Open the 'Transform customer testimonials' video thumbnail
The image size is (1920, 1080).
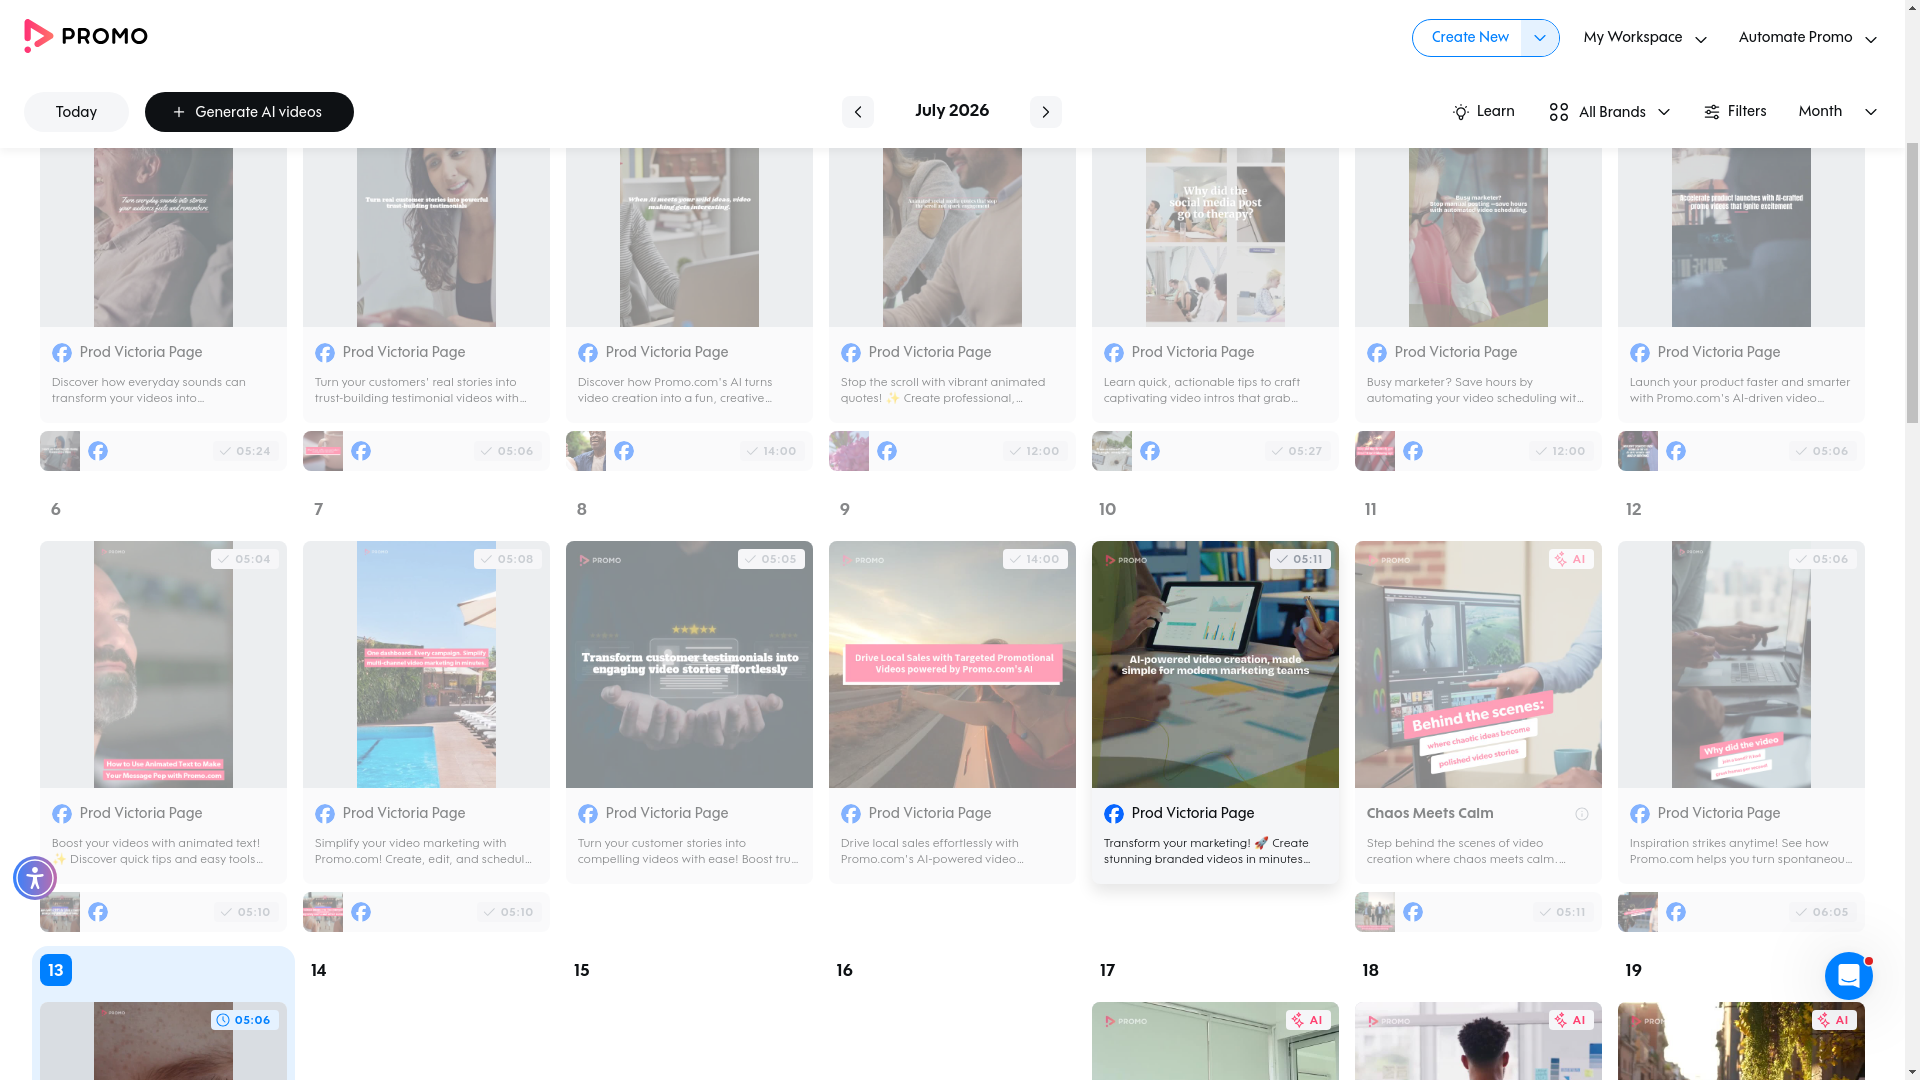coord(689,665)
